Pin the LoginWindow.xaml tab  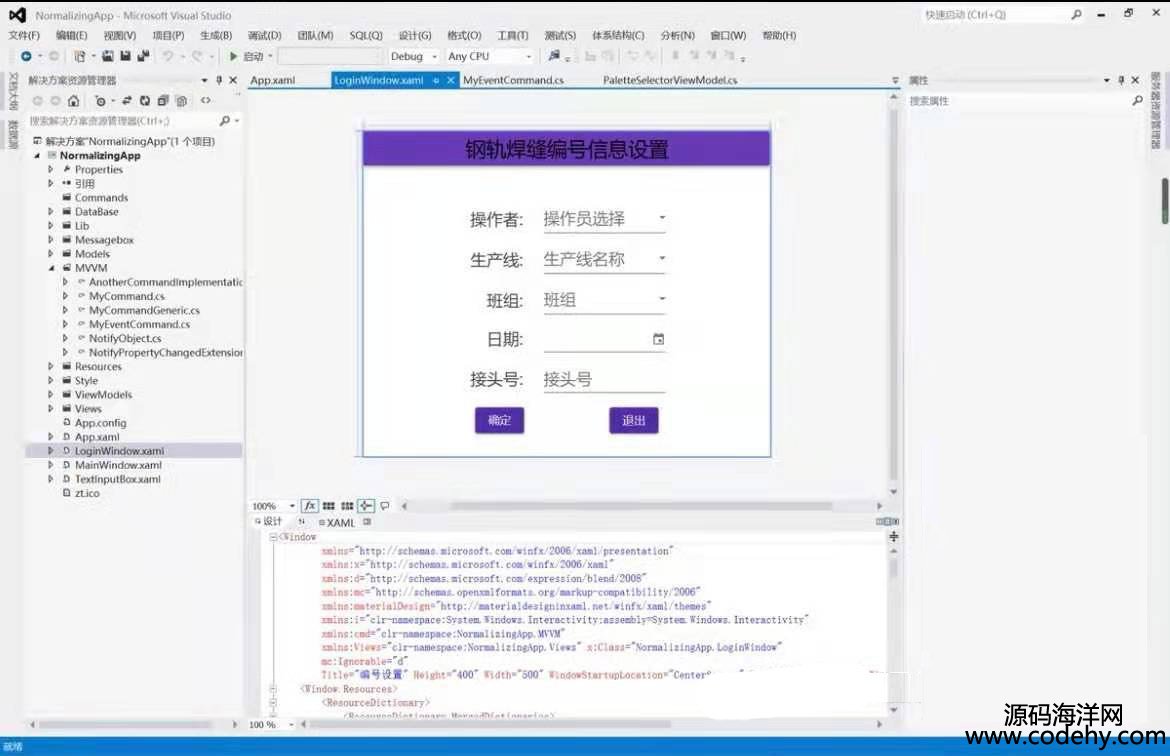click(x=436, y=81)
